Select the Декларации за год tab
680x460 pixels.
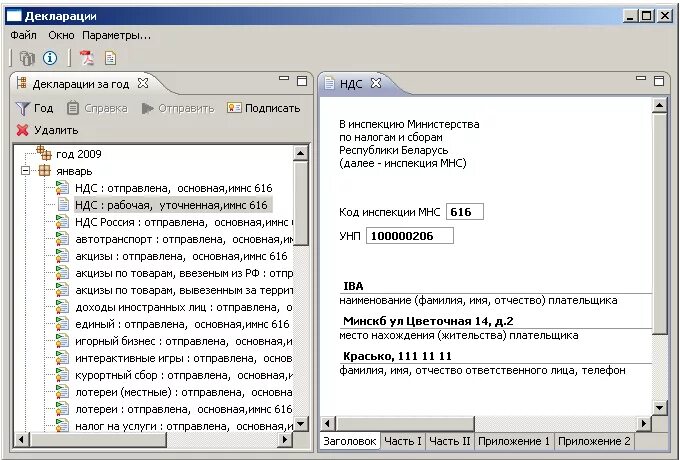(x=81, y=84)
